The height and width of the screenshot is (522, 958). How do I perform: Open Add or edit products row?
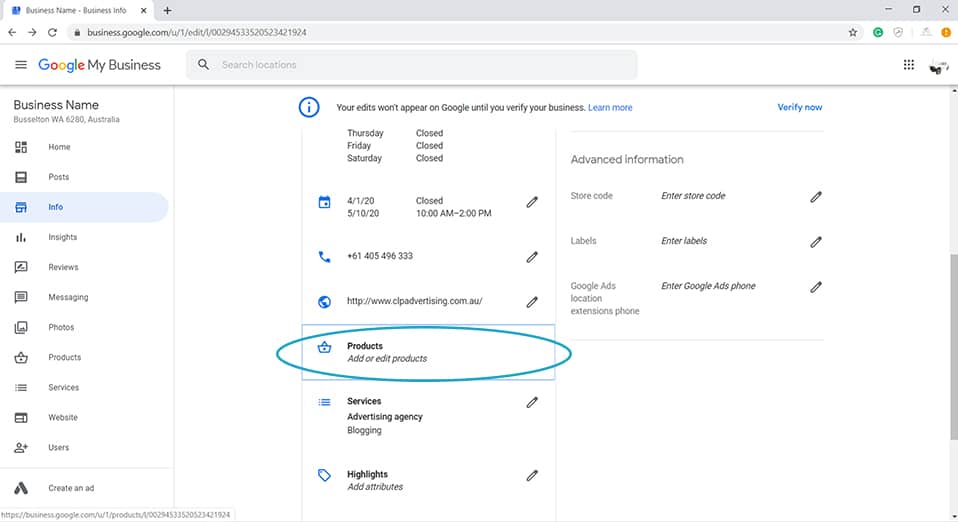(x=428, y=352)
